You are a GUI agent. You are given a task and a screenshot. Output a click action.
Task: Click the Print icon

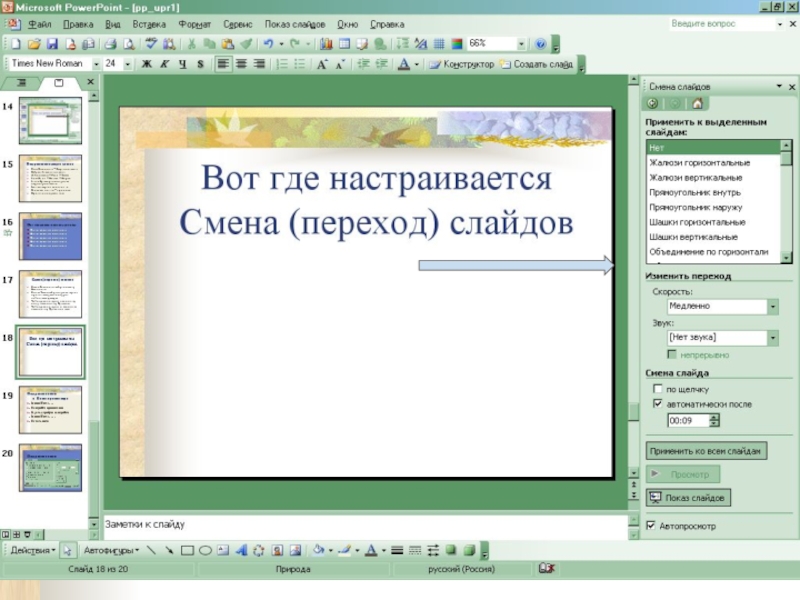click(110, 44)
